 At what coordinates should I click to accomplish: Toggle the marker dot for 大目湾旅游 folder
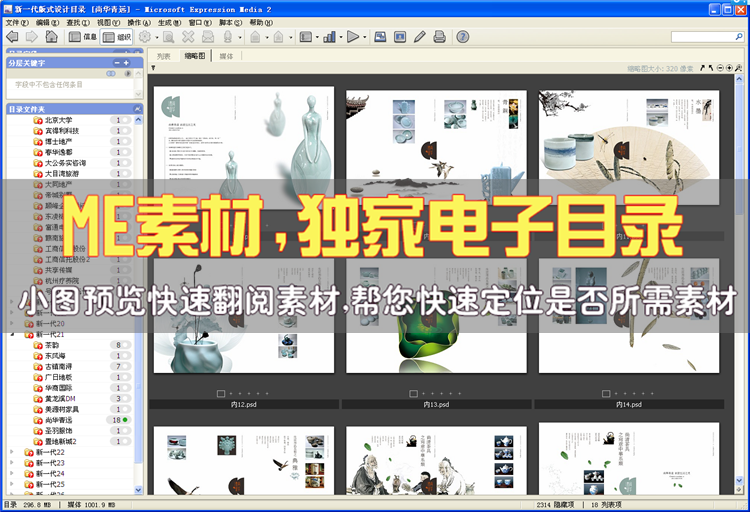coord(126,173)
